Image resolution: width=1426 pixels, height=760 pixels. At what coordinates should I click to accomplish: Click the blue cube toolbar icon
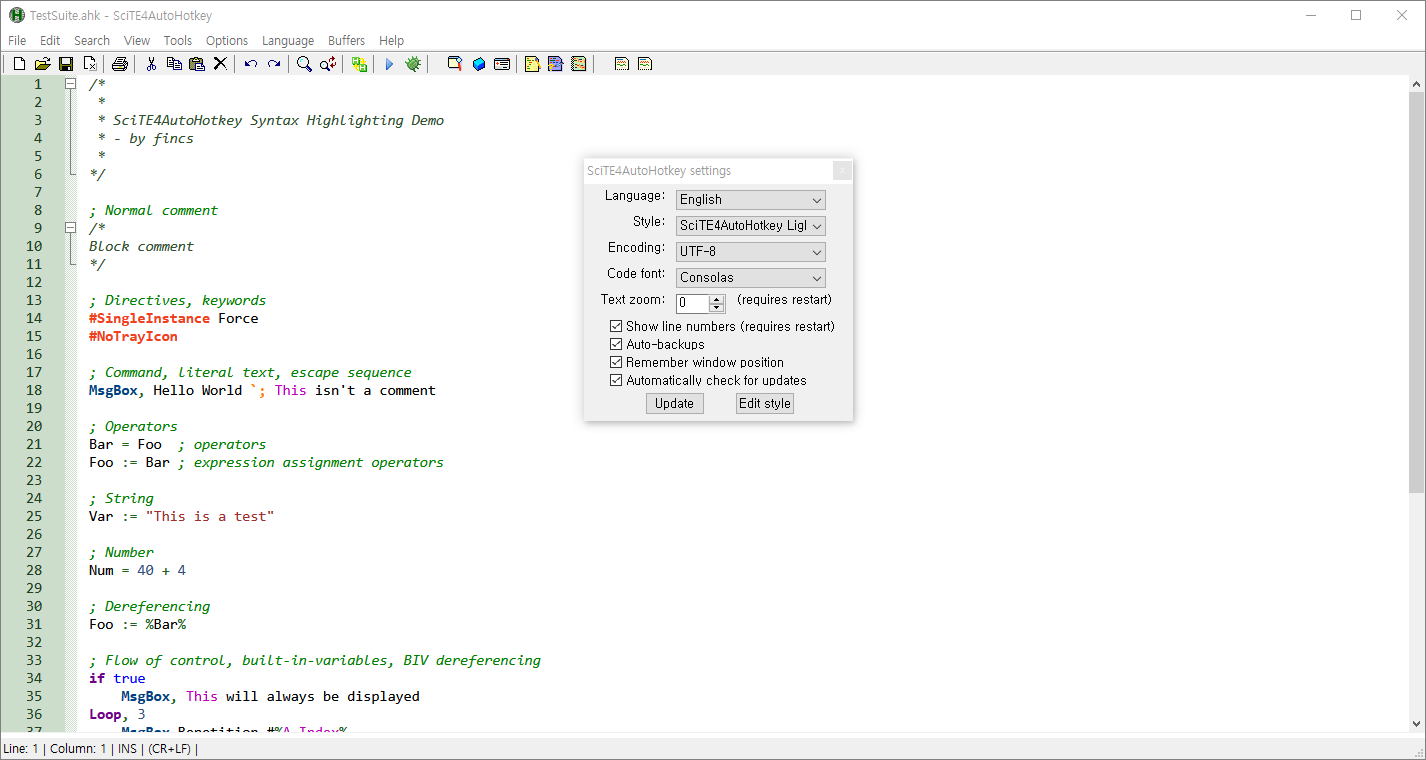(479, 64)
